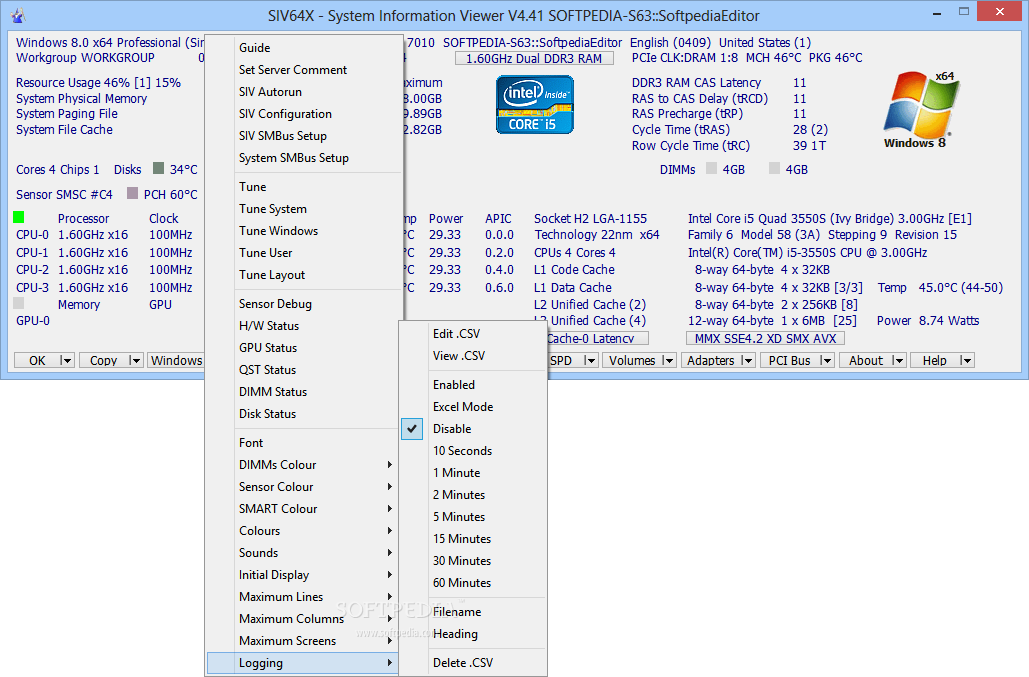
Task: Click the green Processor status square
Action: 16,216
